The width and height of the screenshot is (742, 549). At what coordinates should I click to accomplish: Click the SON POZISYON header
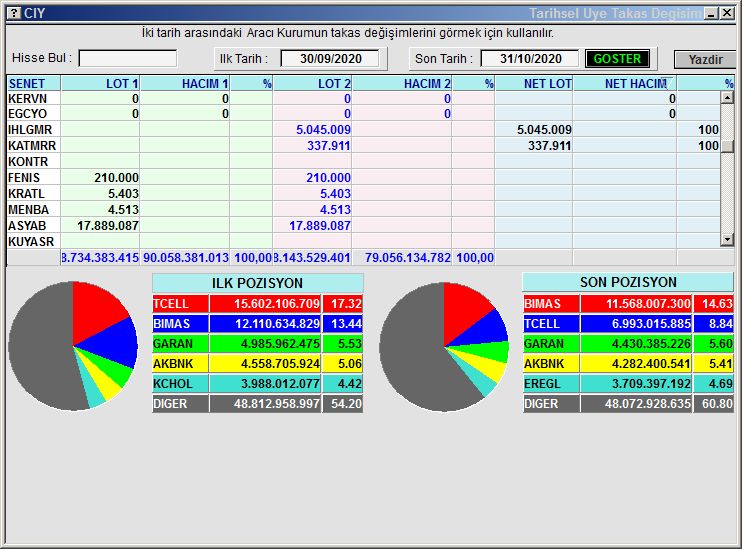628,282
